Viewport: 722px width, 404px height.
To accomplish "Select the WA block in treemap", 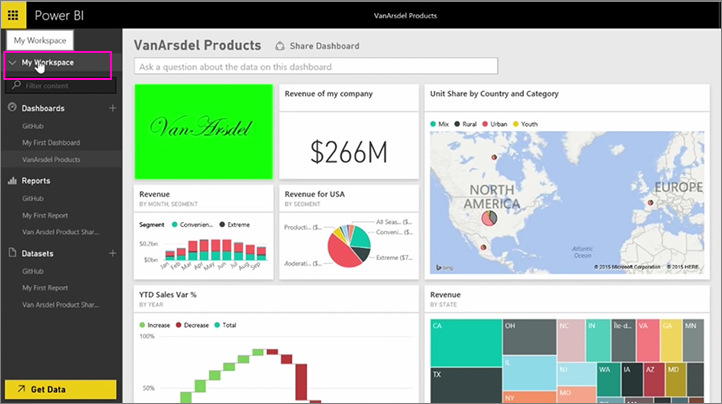I will 608,380.
